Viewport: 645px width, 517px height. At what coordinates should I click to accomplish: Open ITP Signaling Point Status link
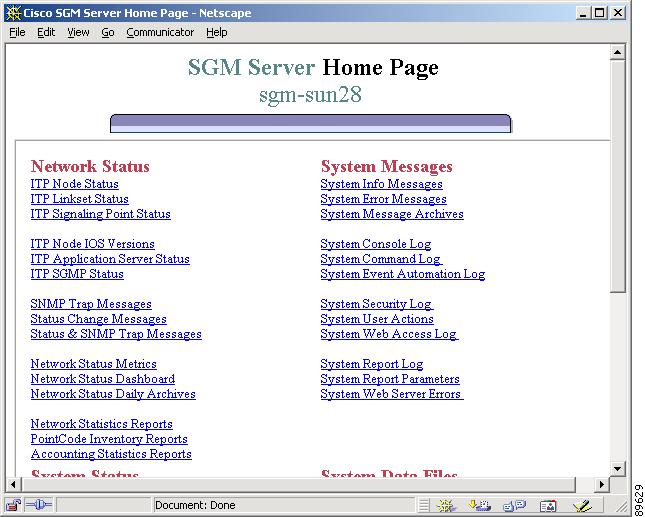[x=100, y=214]
